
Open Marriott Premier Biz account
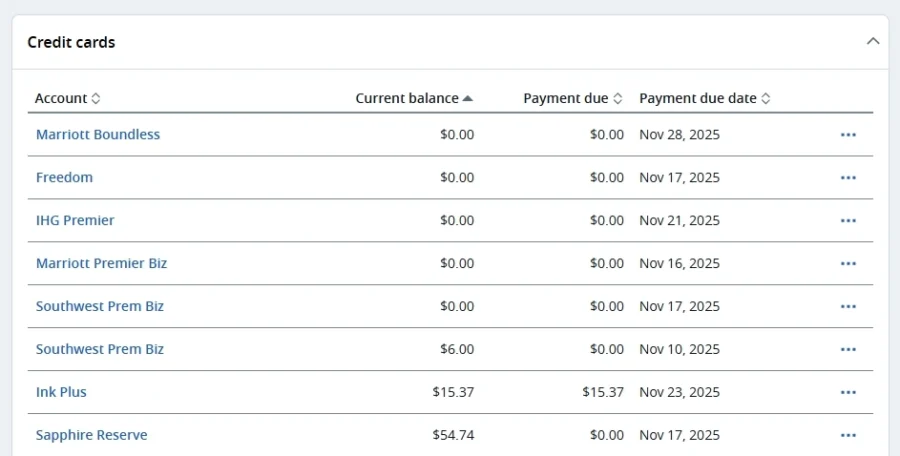(x=101, y=264)
